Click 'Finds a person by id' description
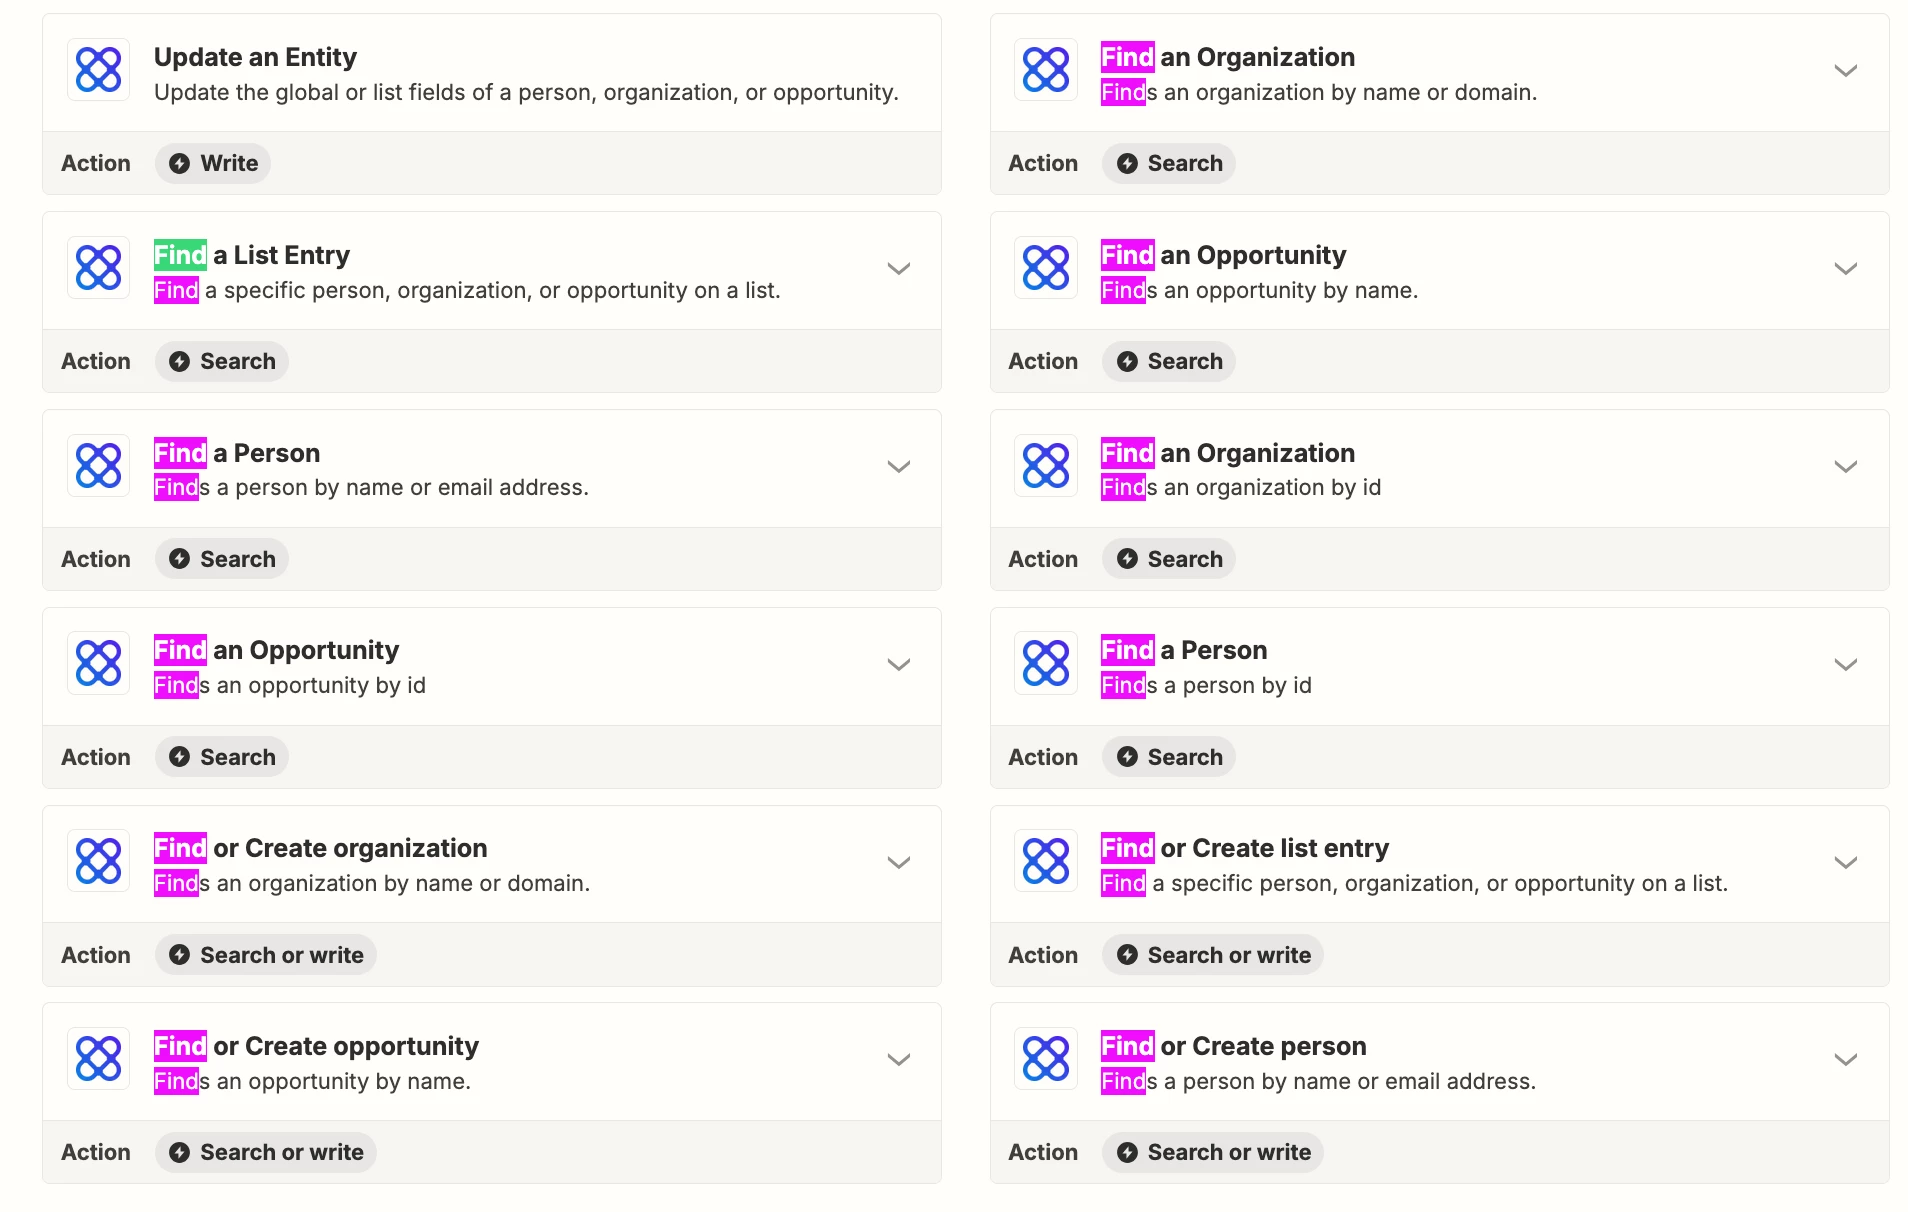This screenshot has width=1908, height=1212. click(x=1206, y=685)
